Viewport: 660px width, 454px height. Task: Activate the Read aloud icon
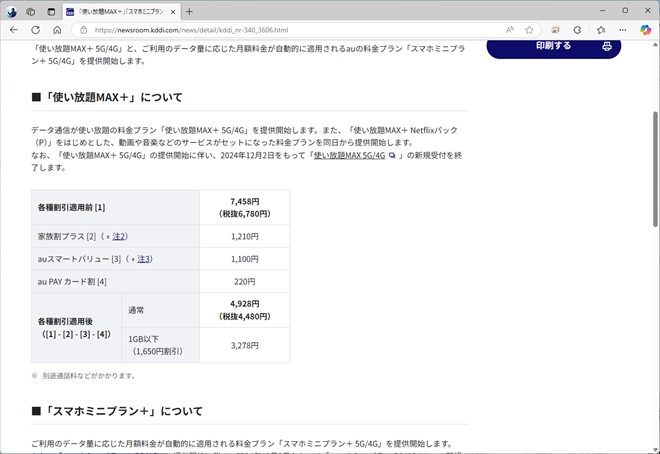tap(510, 30)
